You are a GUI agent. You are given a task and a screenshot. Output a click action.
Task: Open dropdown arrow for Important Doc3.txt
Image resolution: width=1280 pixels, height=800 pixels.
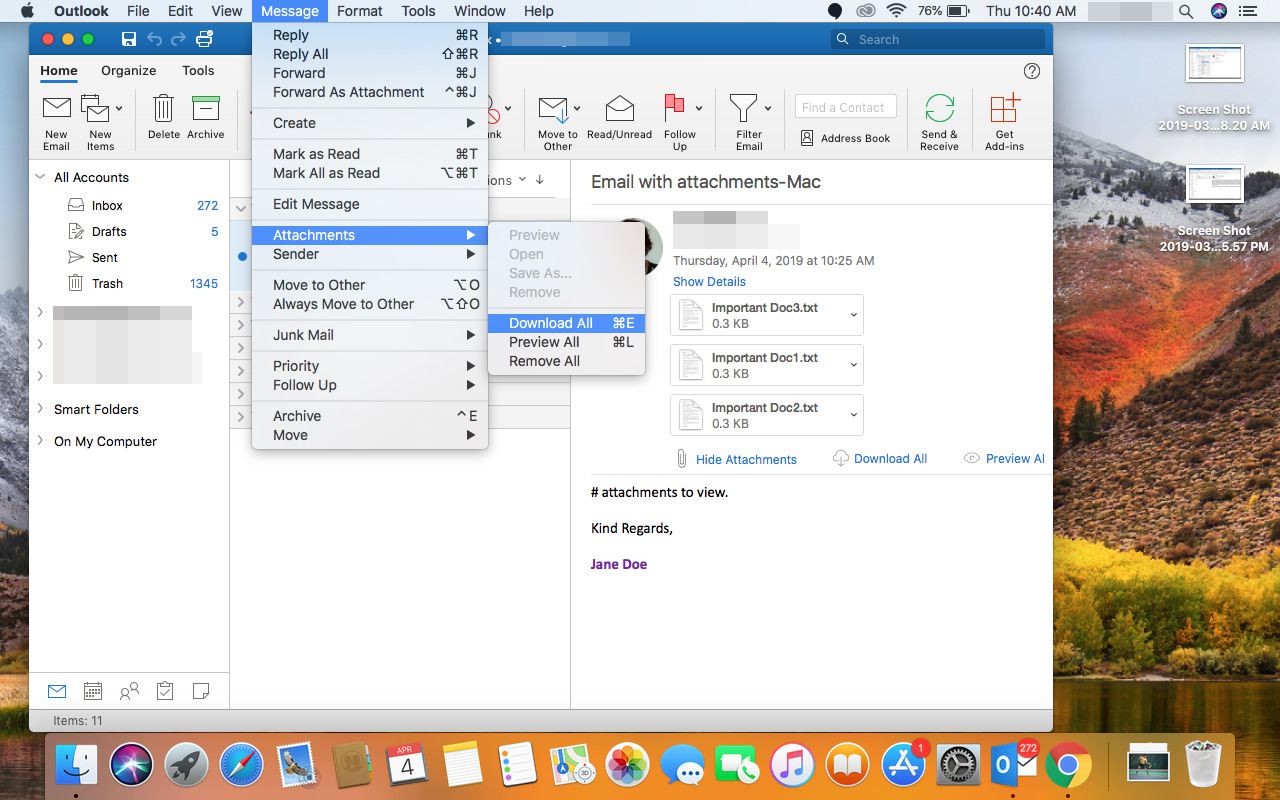point(854,315)
